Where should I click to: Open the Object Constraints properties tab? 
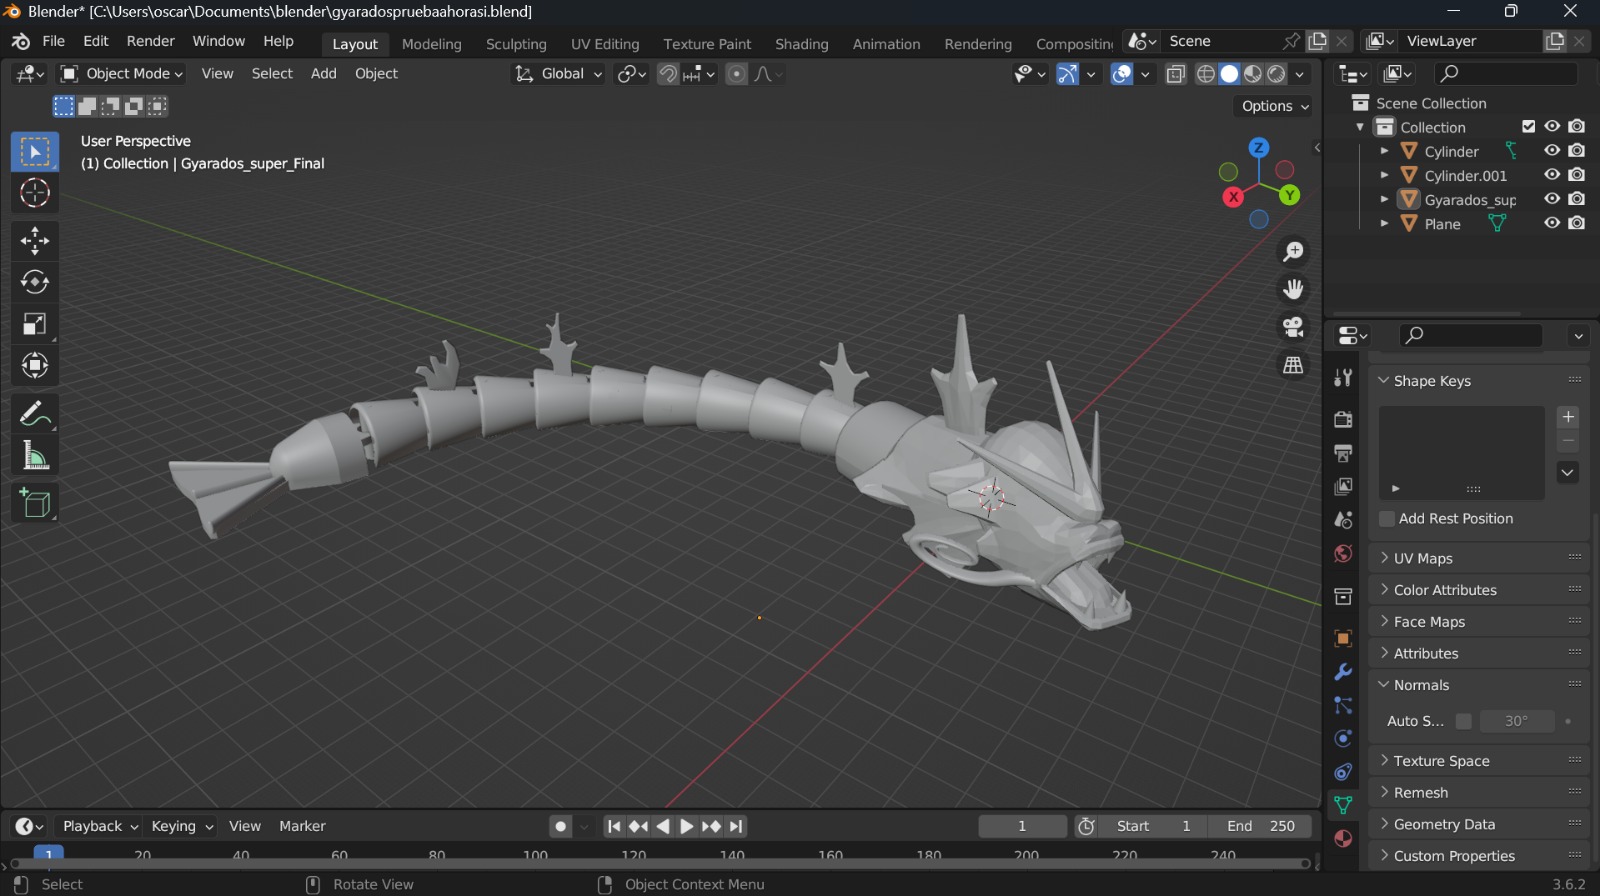1343,772
